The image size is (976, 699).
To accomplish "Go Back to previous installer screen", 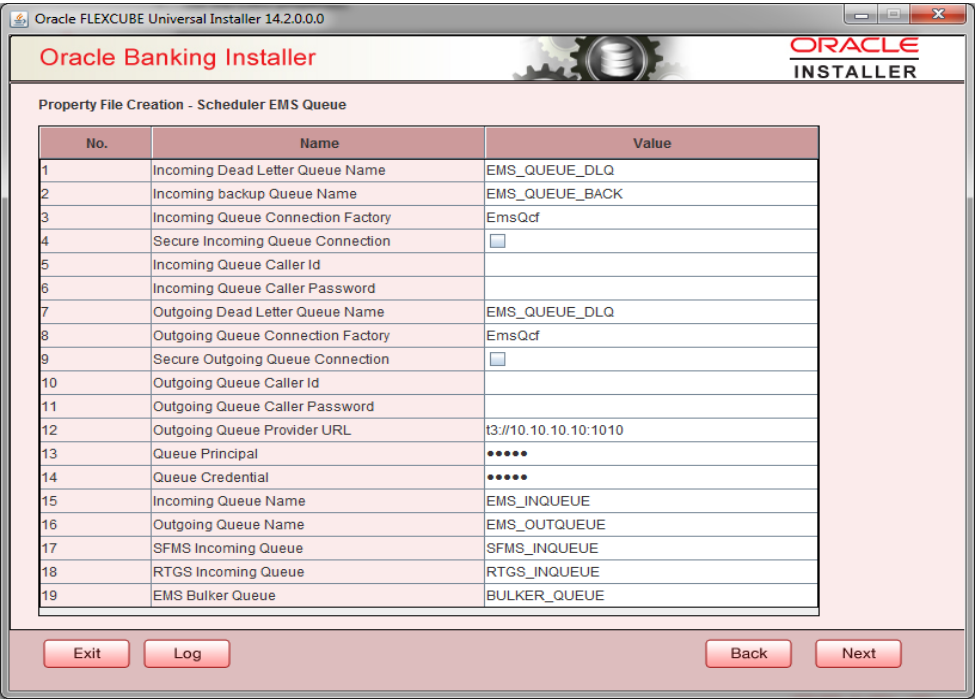I will [x=748, y=654].
